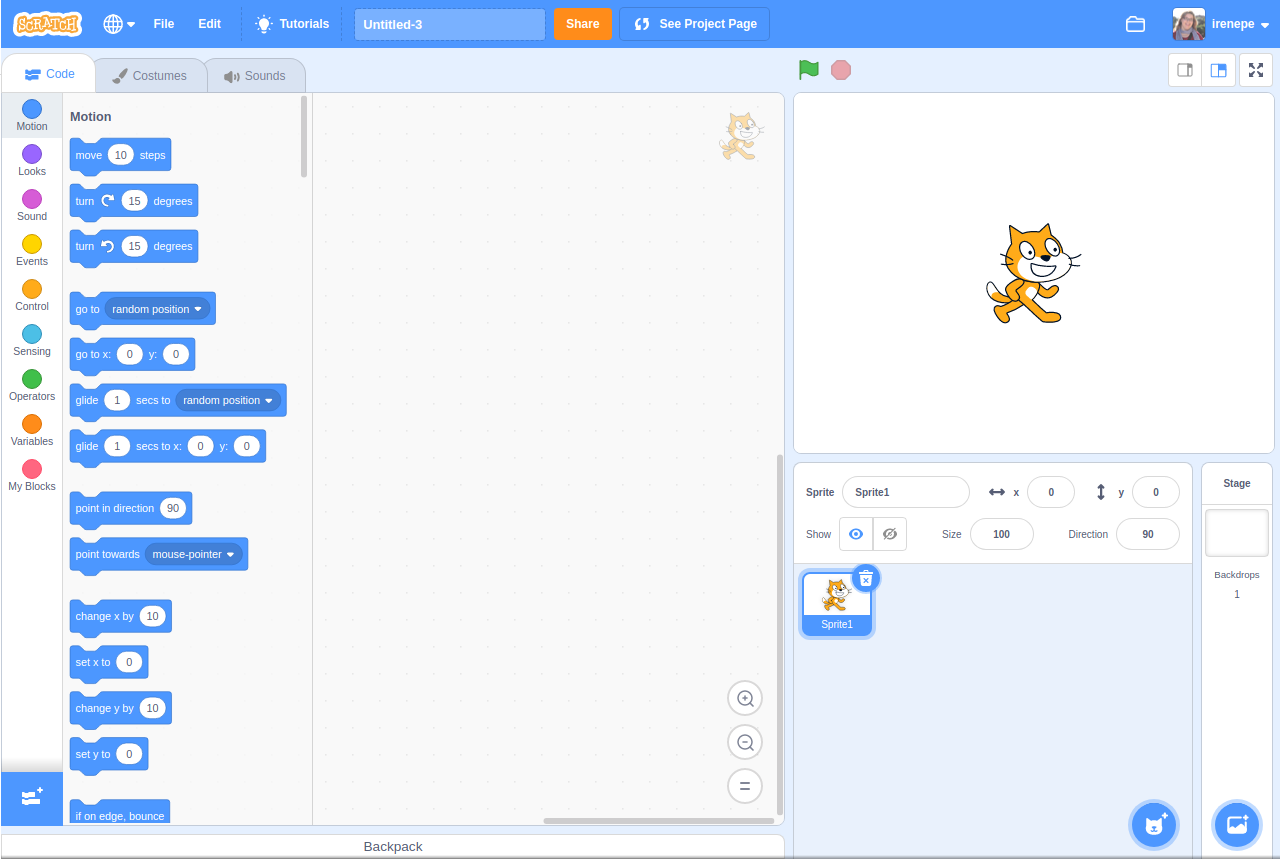
Task: Click the turn clockwise 15 degrees block
Action: (x=133, y=201)
